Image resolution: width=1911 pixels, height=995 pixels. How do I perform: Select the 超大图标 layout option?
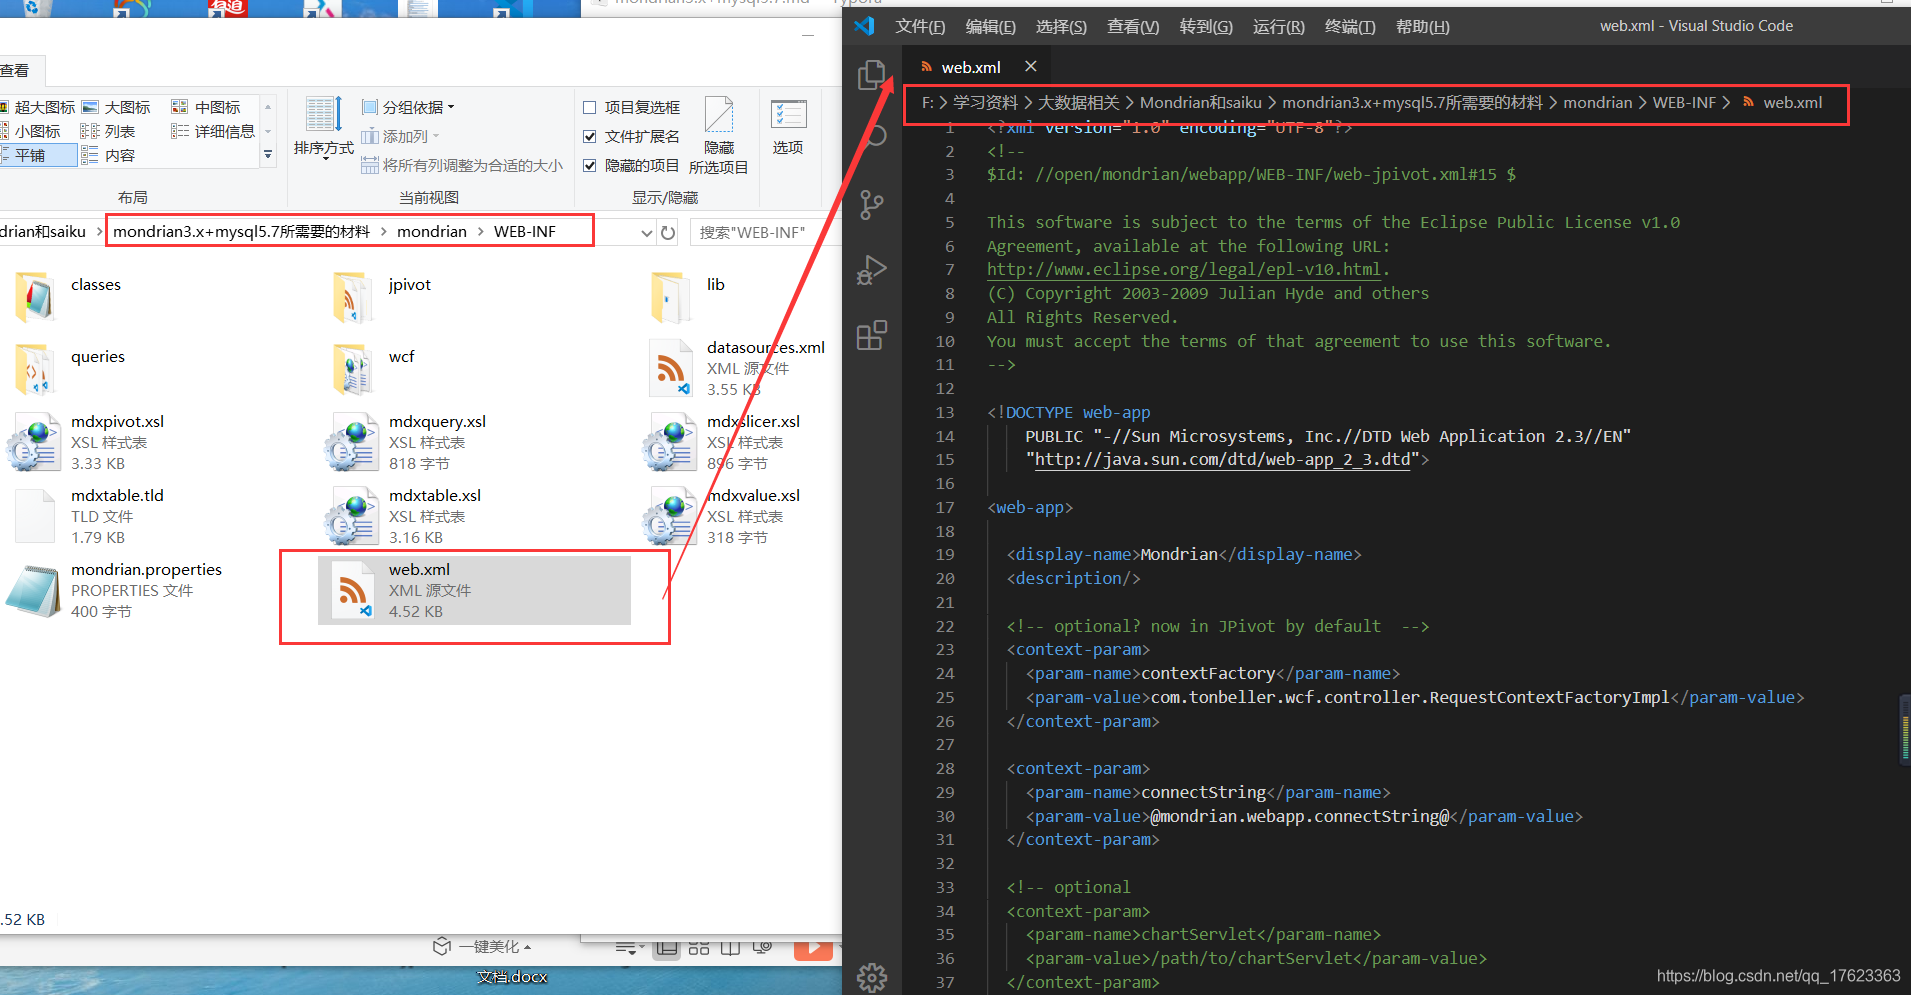click(37, 107)
